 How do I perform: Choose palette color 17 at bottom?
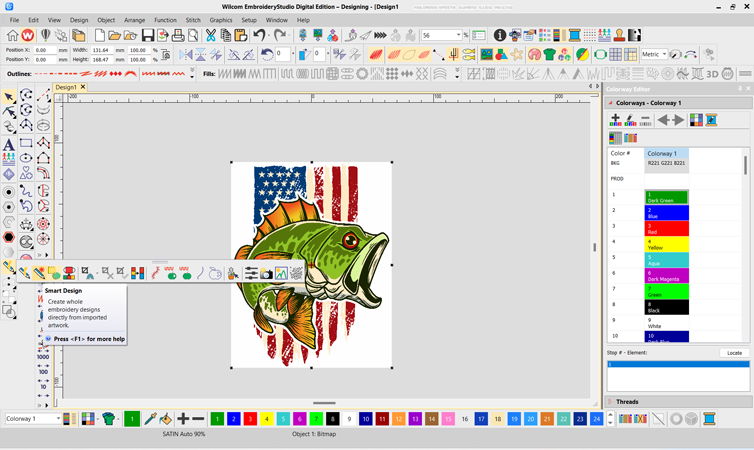tap(481, 419)
